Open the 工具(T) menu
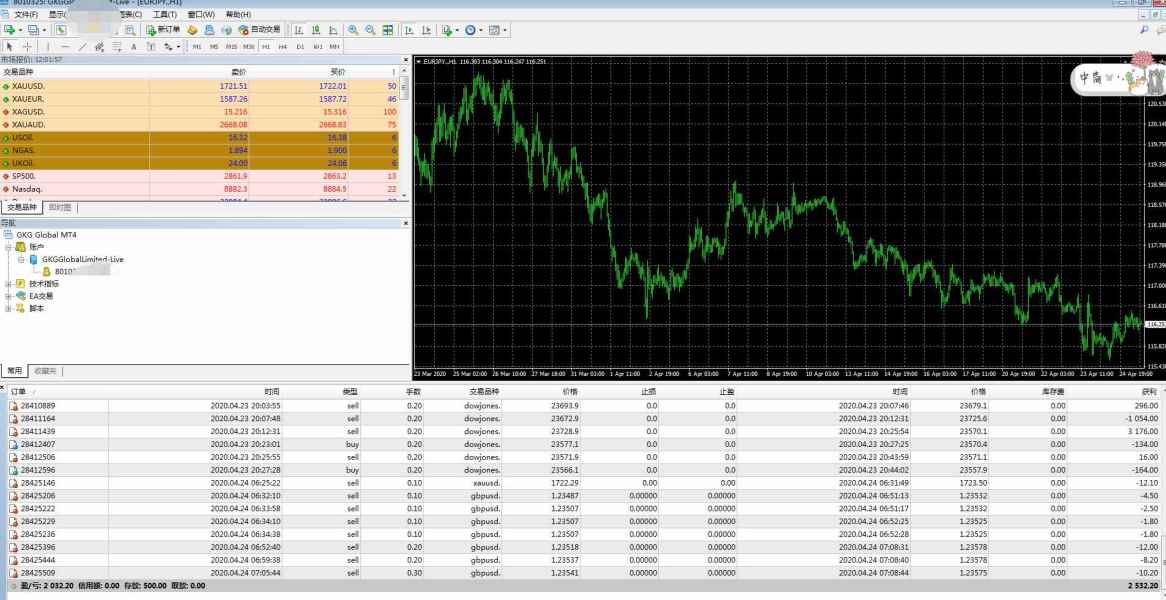 click(165, 15)
